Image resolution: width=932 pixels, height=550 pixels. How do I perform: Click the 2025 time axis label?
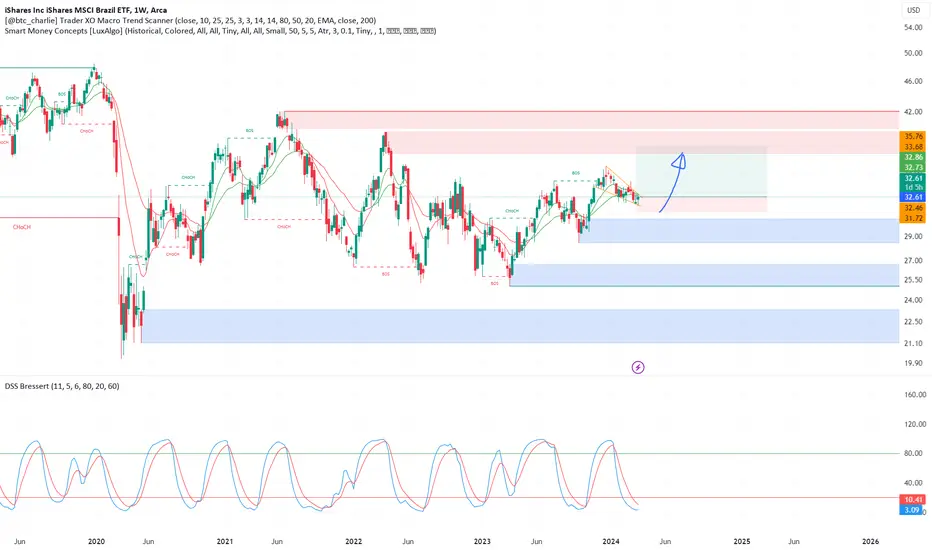742,541
